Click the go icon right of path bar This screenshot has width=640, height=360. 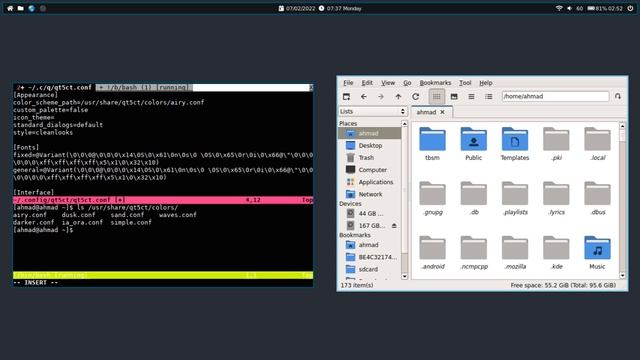(618, 96)
